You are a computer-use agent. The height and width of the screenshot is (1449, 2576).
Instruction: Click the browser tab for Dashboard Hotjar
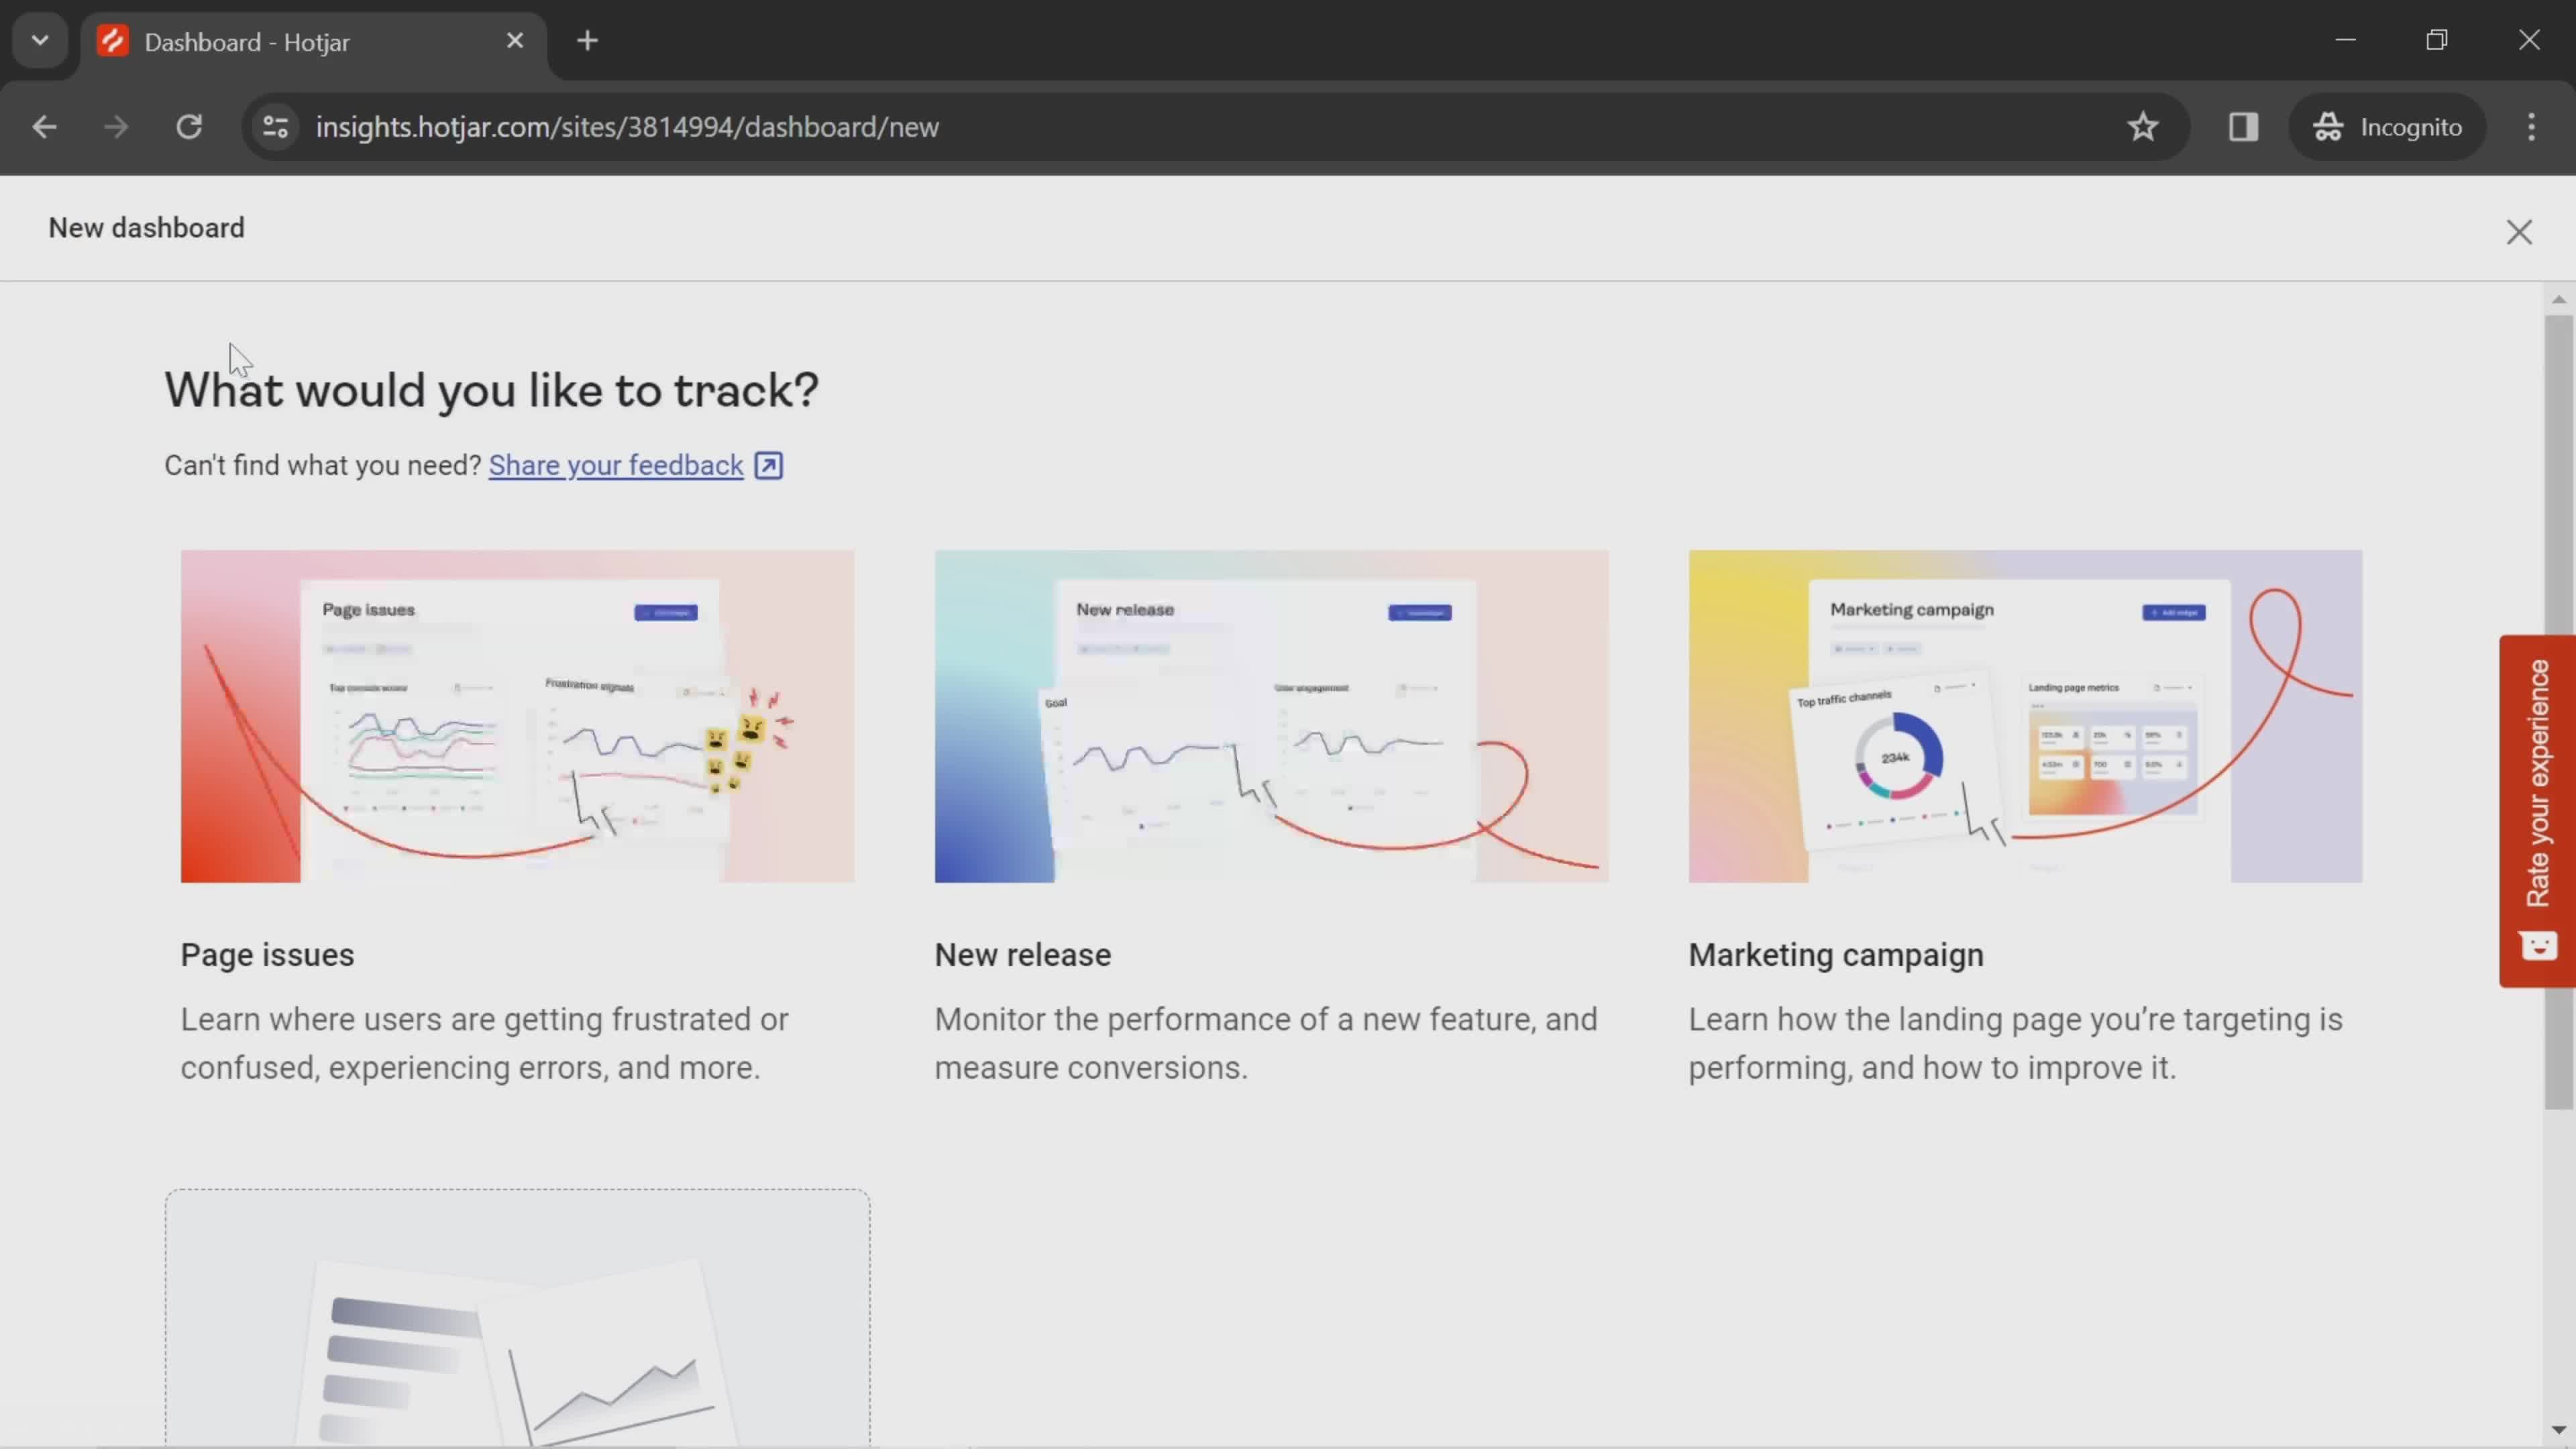pyautogui.click(x=310, y=41)
